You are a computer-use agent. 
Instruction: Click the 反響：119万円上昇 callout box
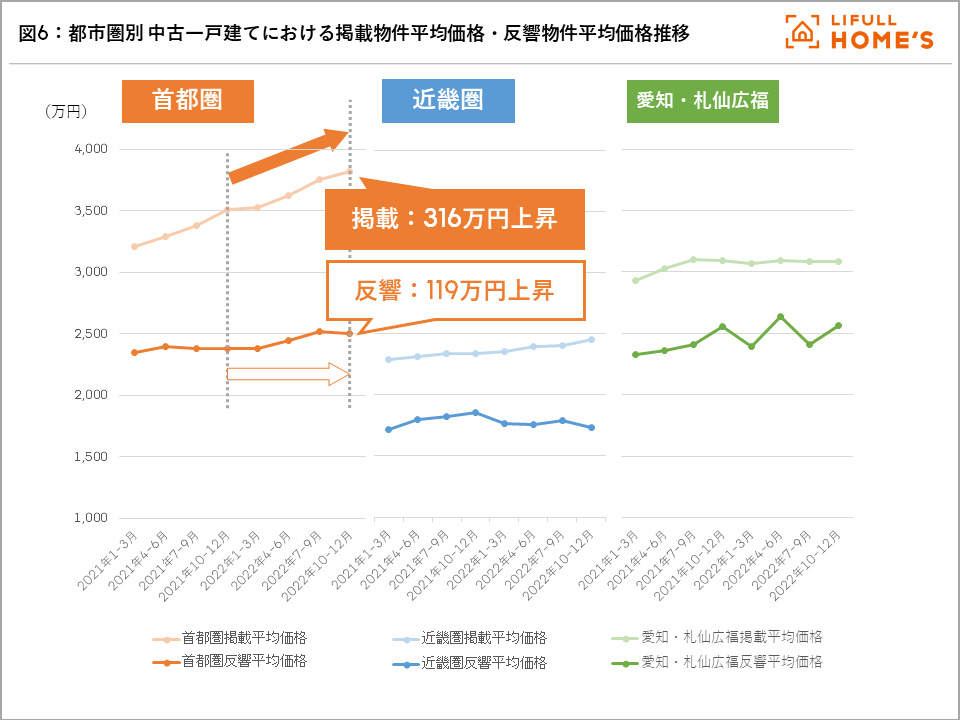(x=454, y=290)
